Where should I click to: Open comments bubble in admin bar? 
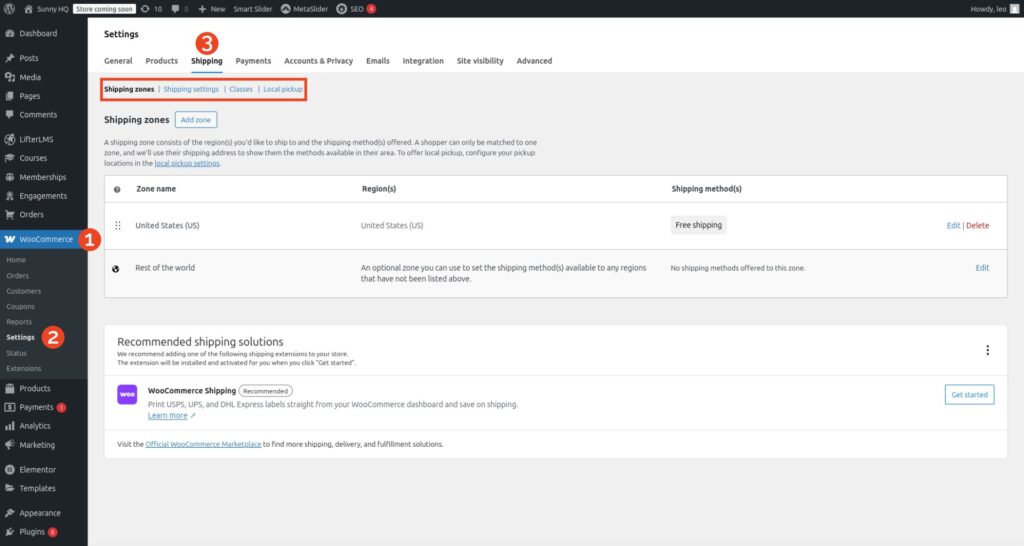175,9
